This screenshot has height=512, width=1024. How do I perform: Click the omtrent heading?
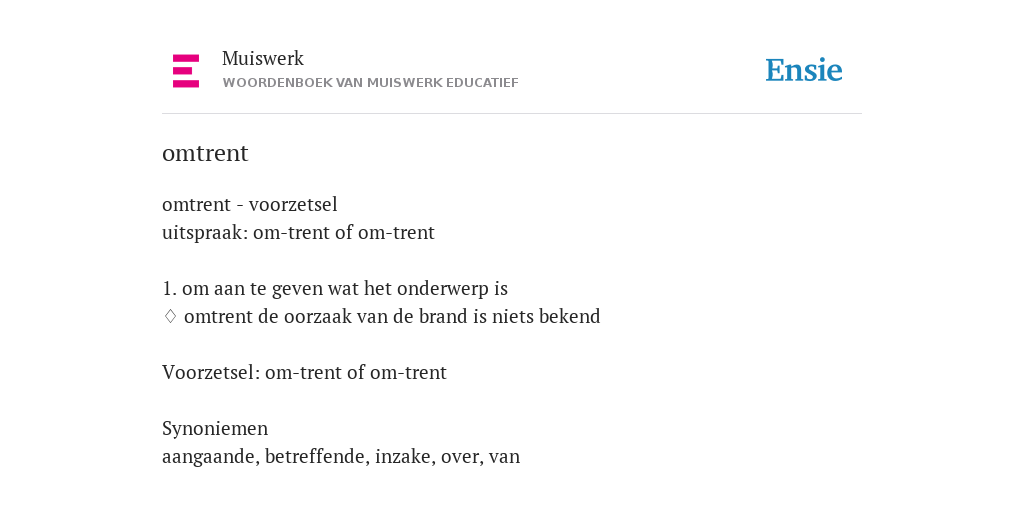[205, 153]
